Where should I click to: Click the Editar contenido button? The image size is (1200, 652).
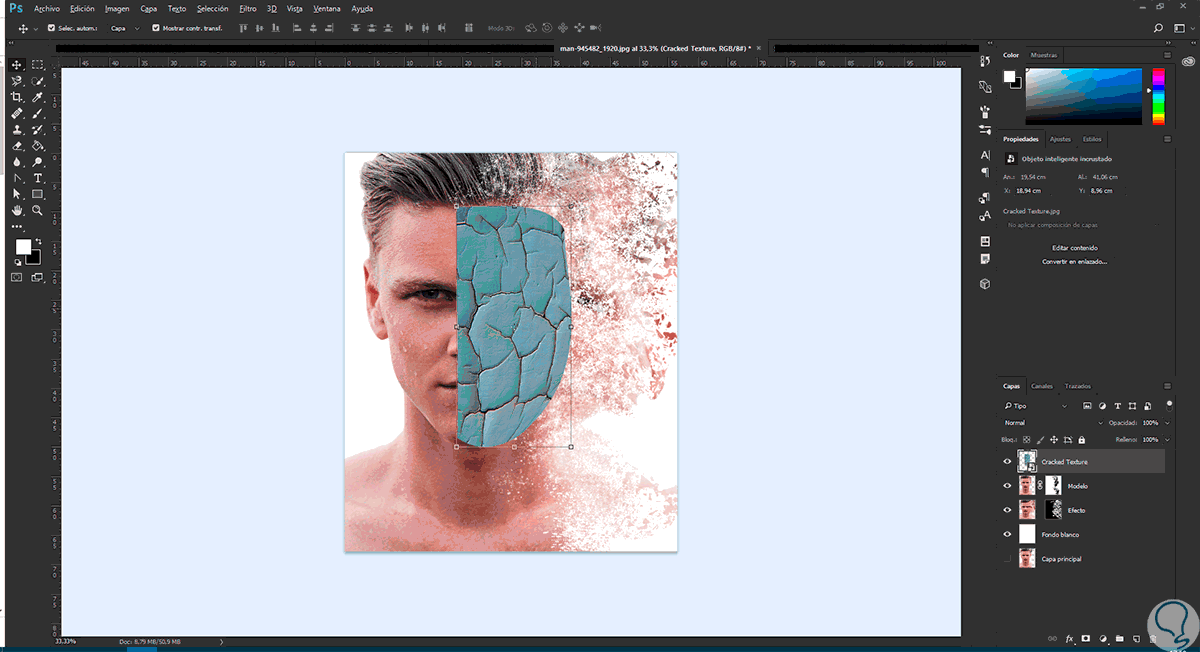tap(1074, 247)
